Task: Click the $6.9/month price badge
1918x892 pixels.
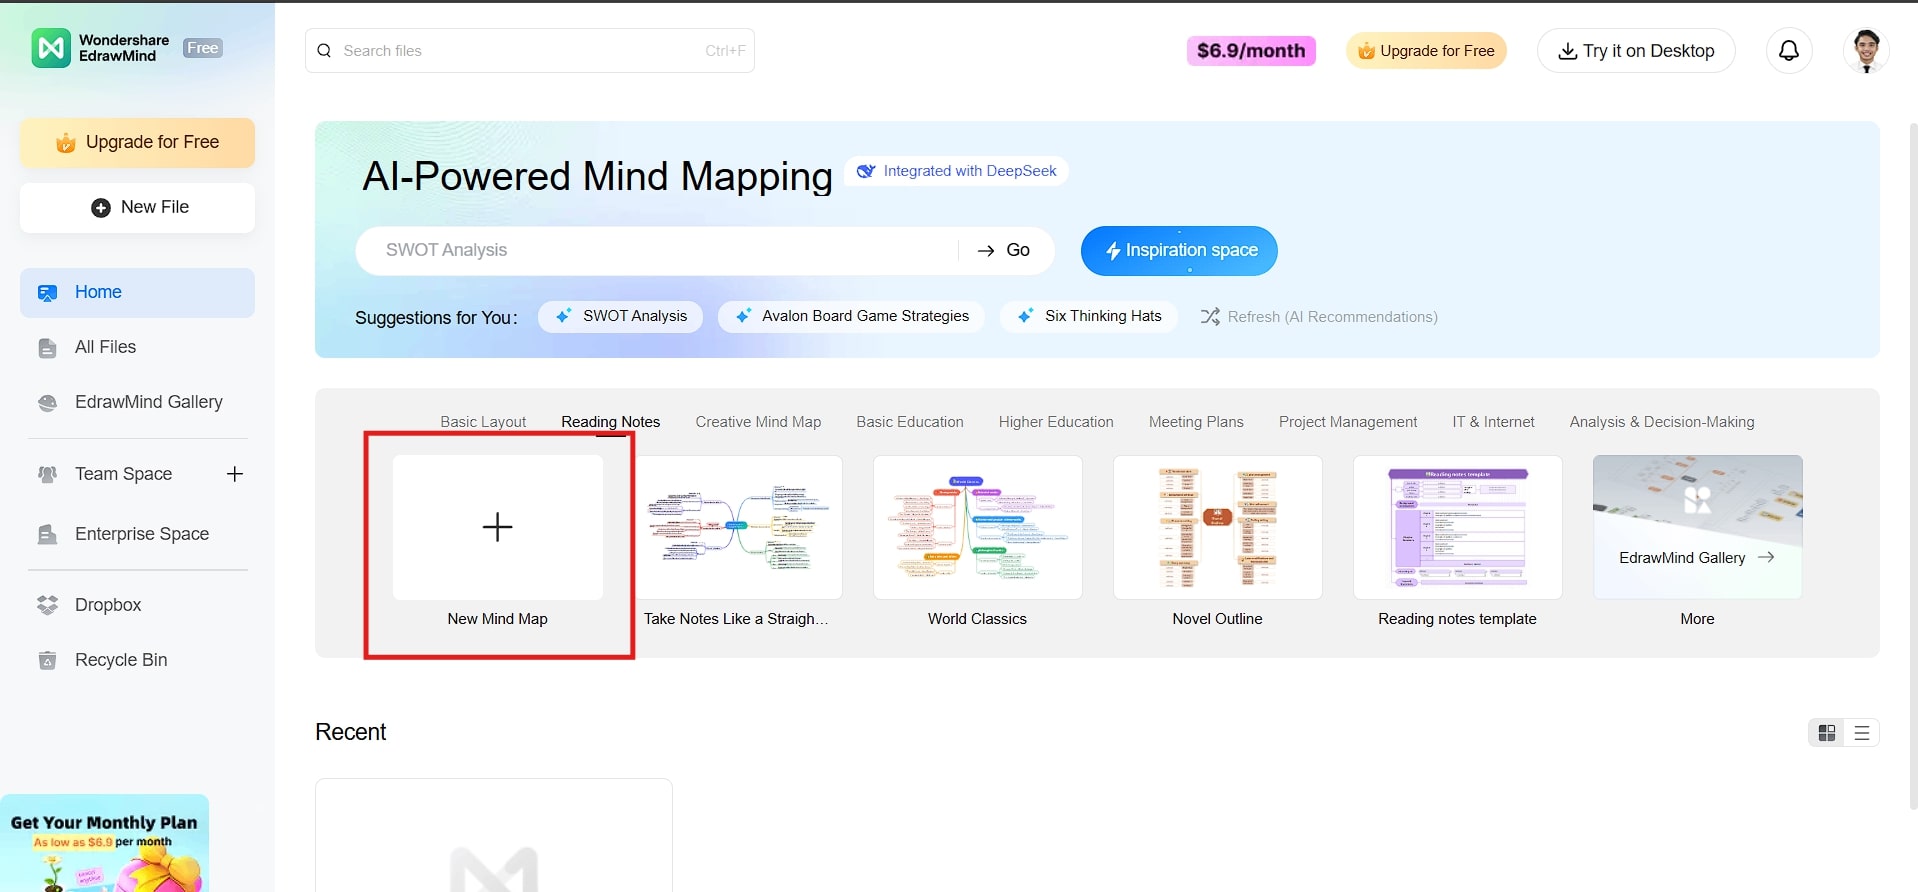Action: coord(1251,51)
